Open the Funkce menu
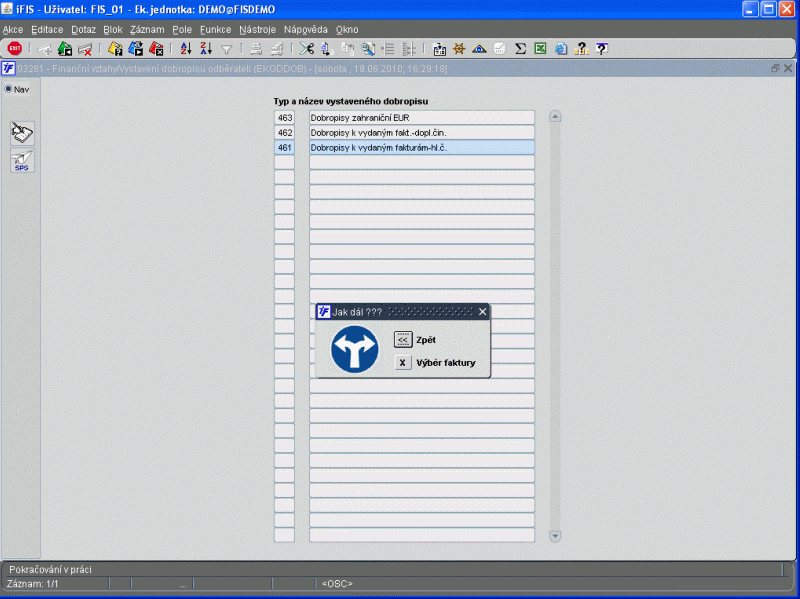 pos(215,30)
